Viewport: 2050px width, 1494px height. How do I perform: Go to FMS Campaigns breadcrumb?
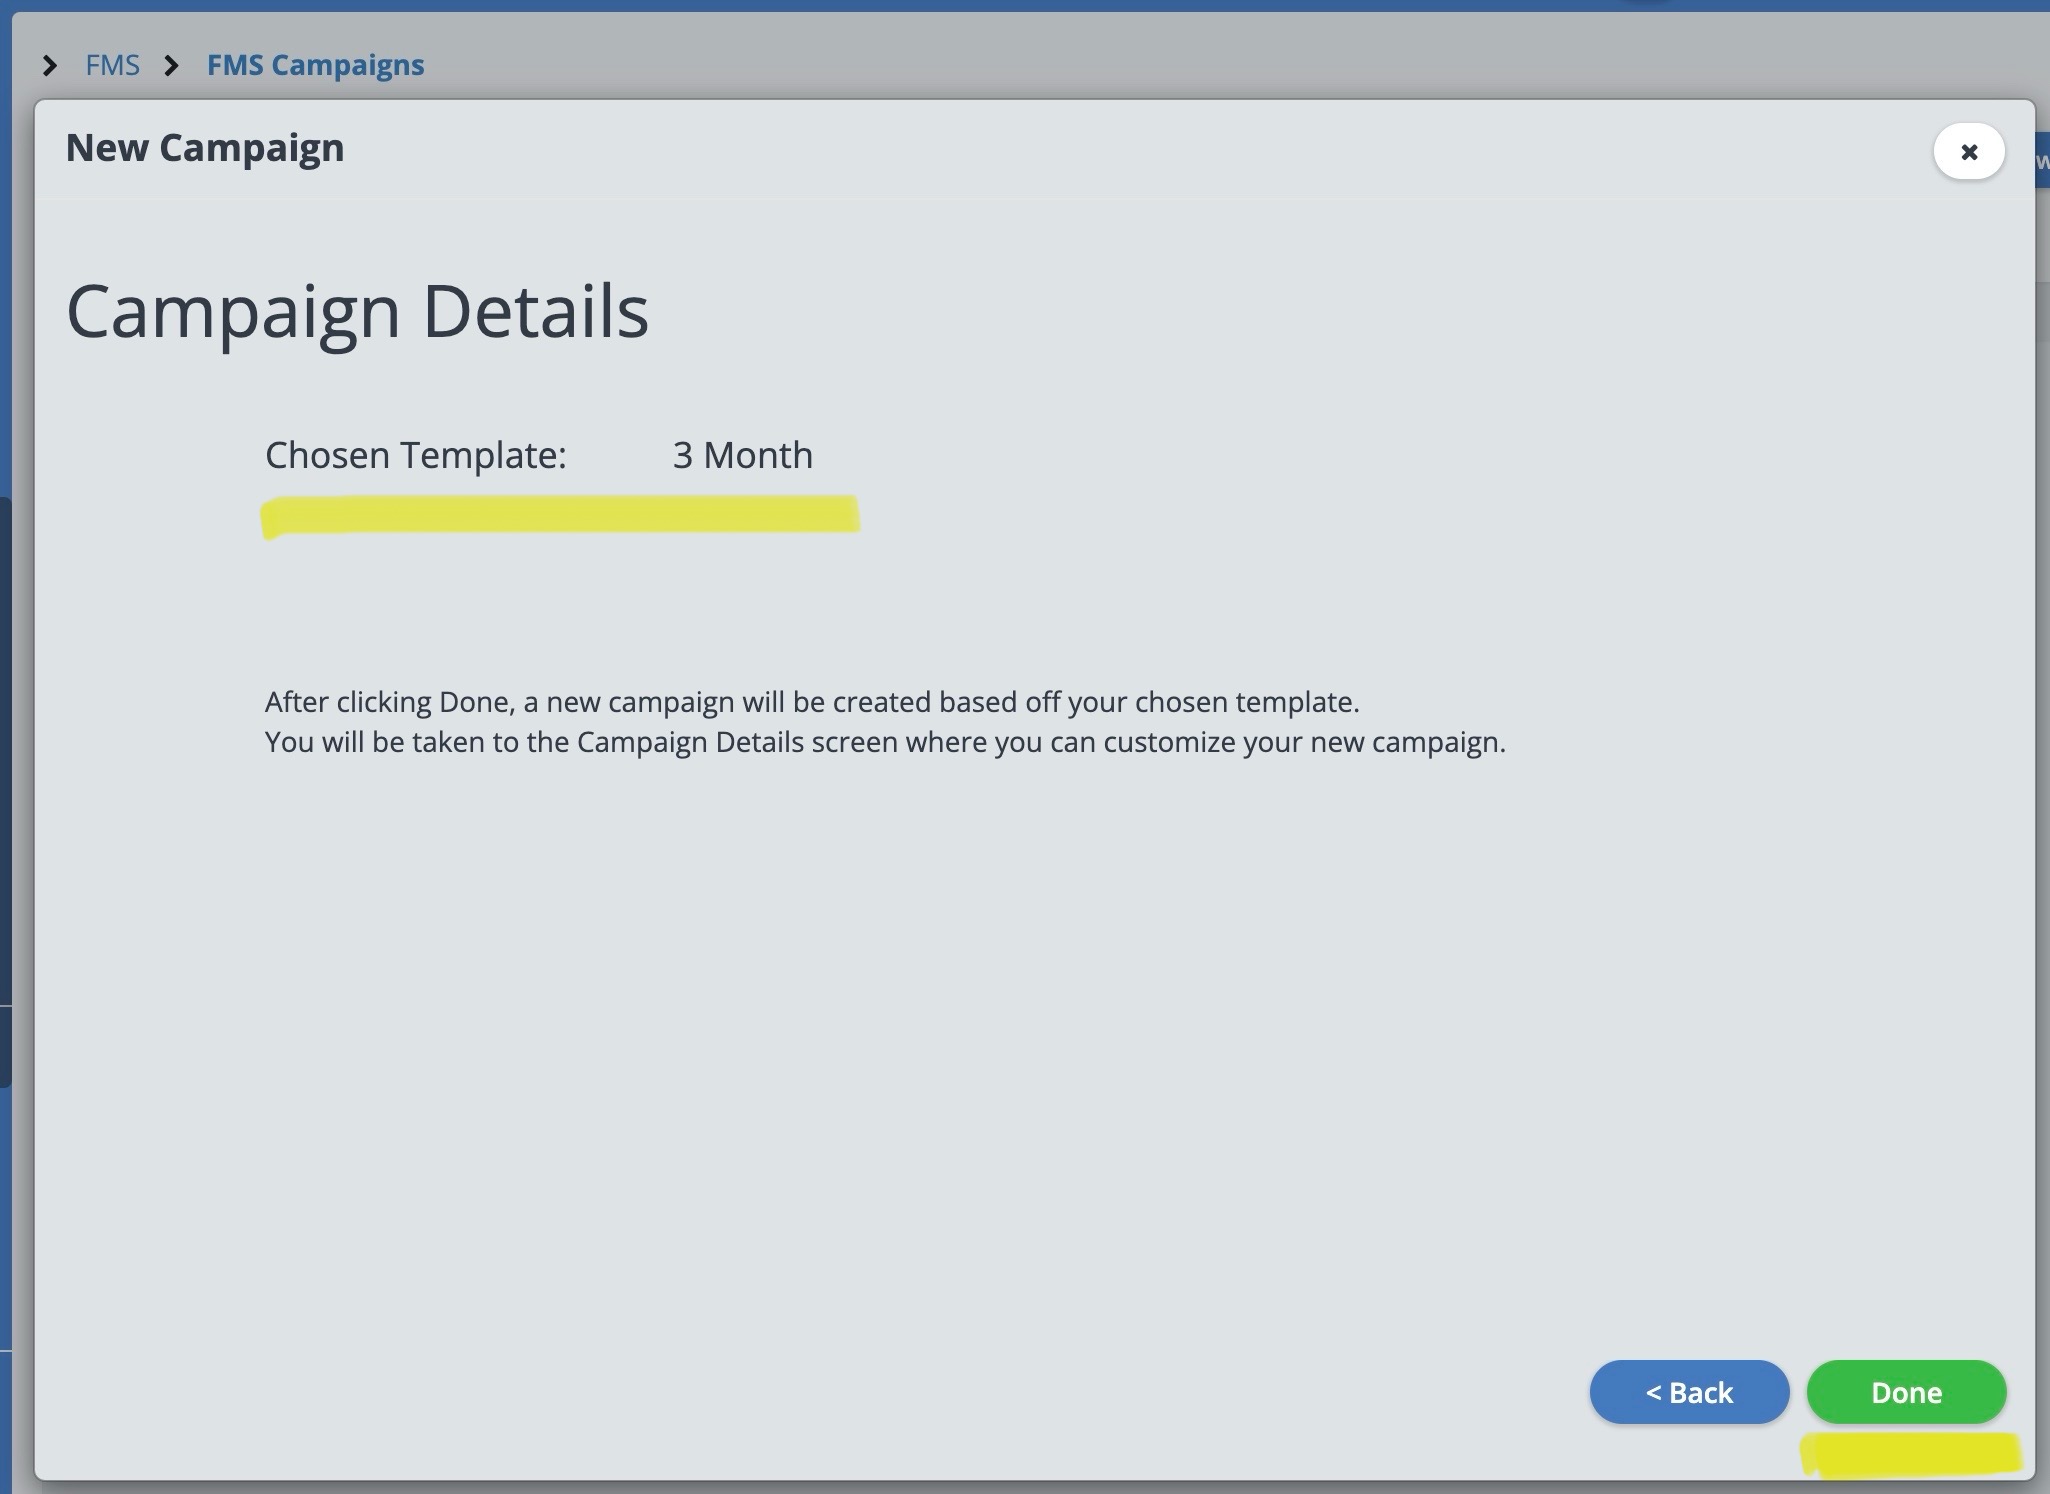[x=315, y=66]
